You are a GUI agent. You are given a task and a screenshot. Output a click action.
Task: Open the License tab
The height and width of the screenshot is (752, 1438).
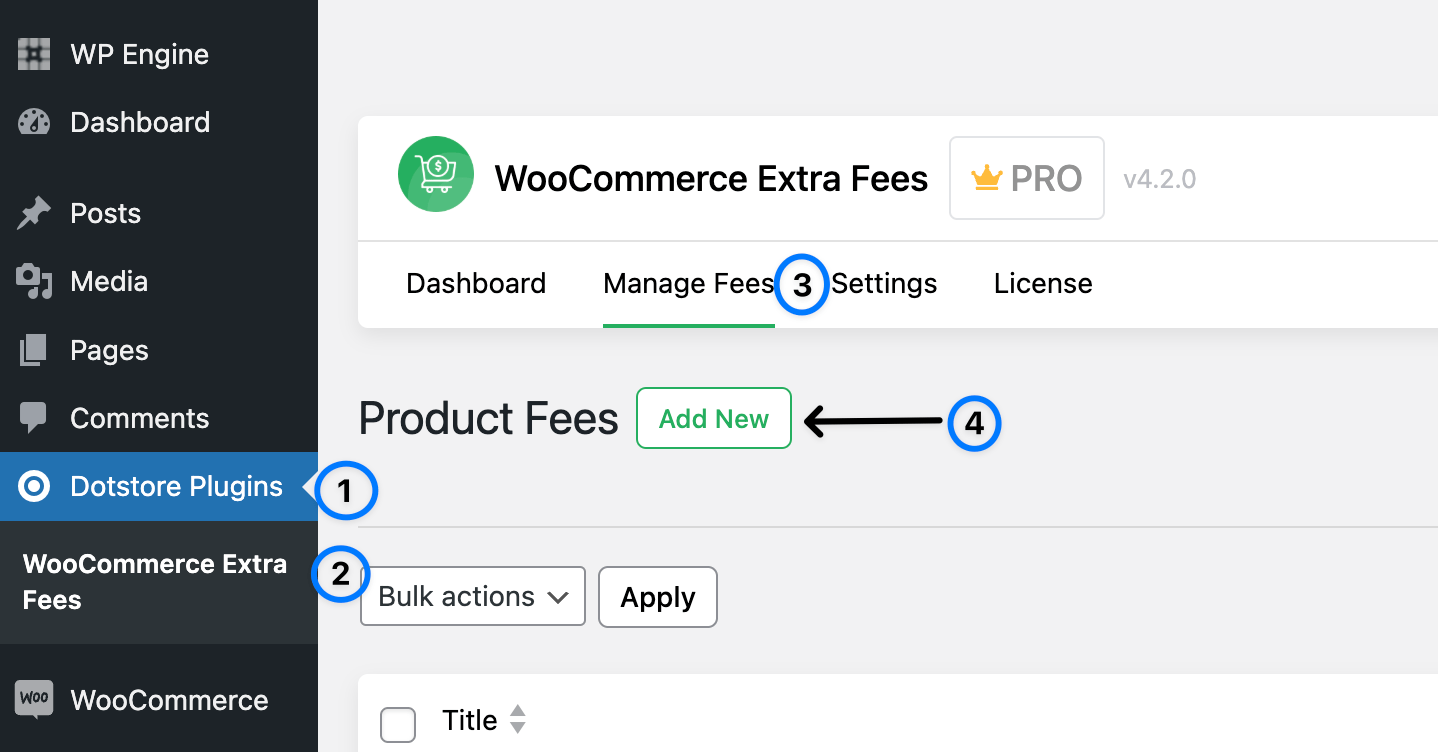(1043, 284)
